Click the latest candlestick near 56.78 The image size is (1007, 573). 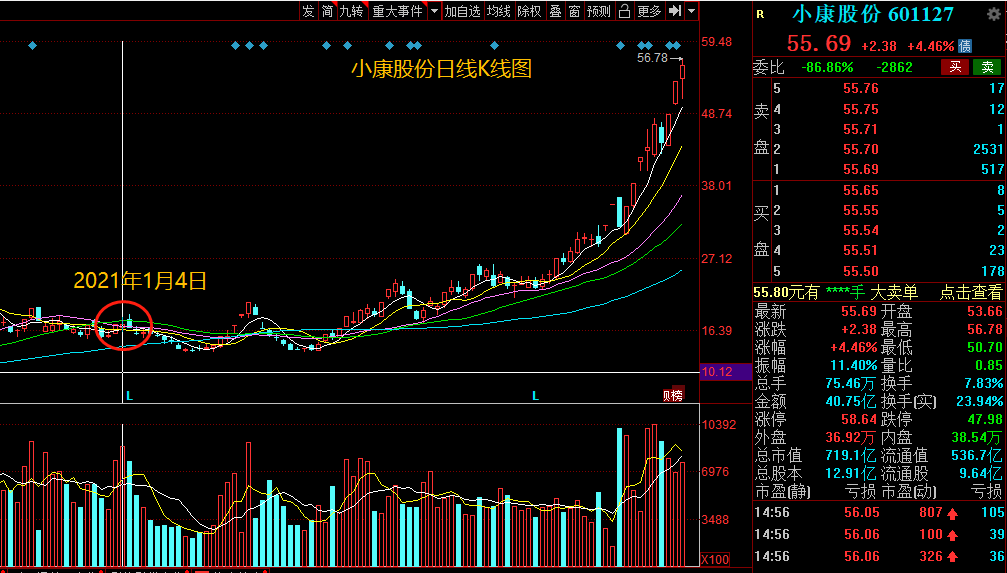(682, 71)
